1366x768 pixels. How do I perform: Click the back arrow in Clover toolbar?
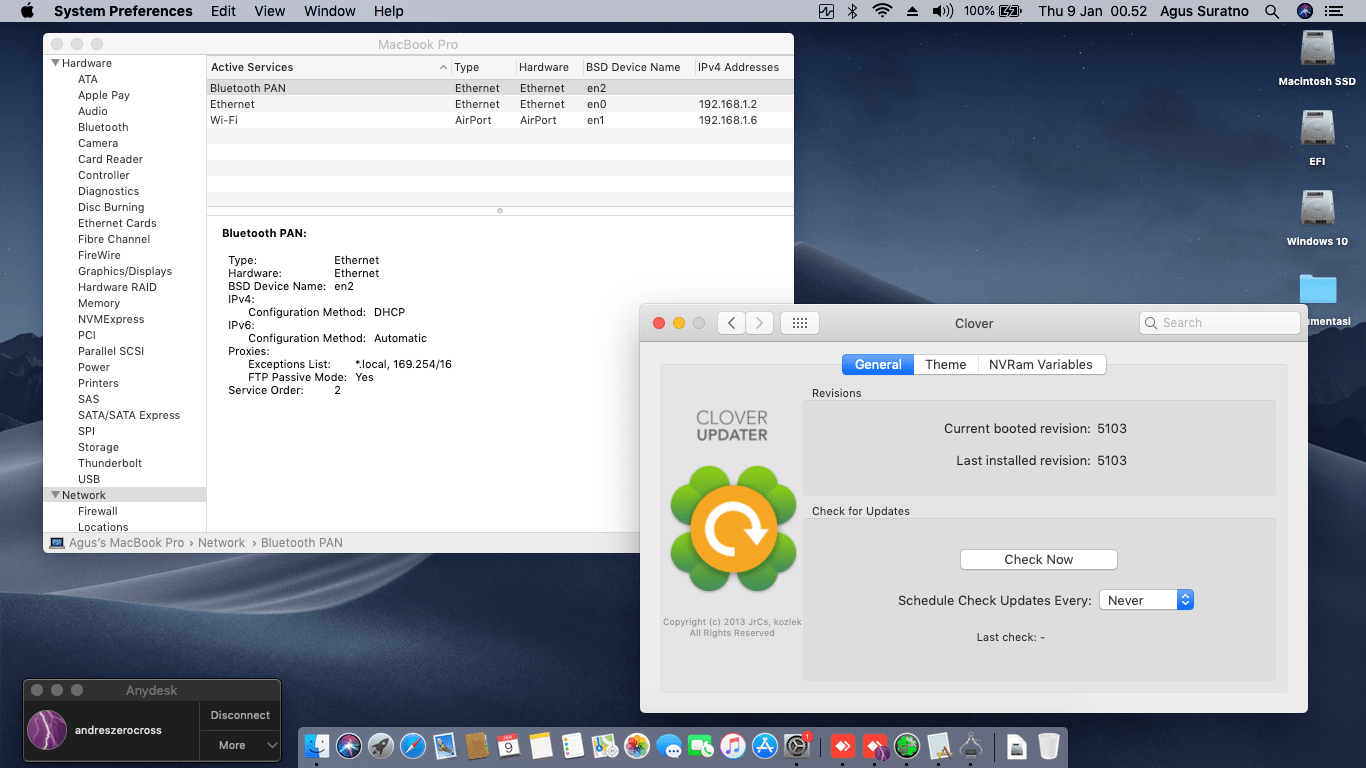(732, 323)
